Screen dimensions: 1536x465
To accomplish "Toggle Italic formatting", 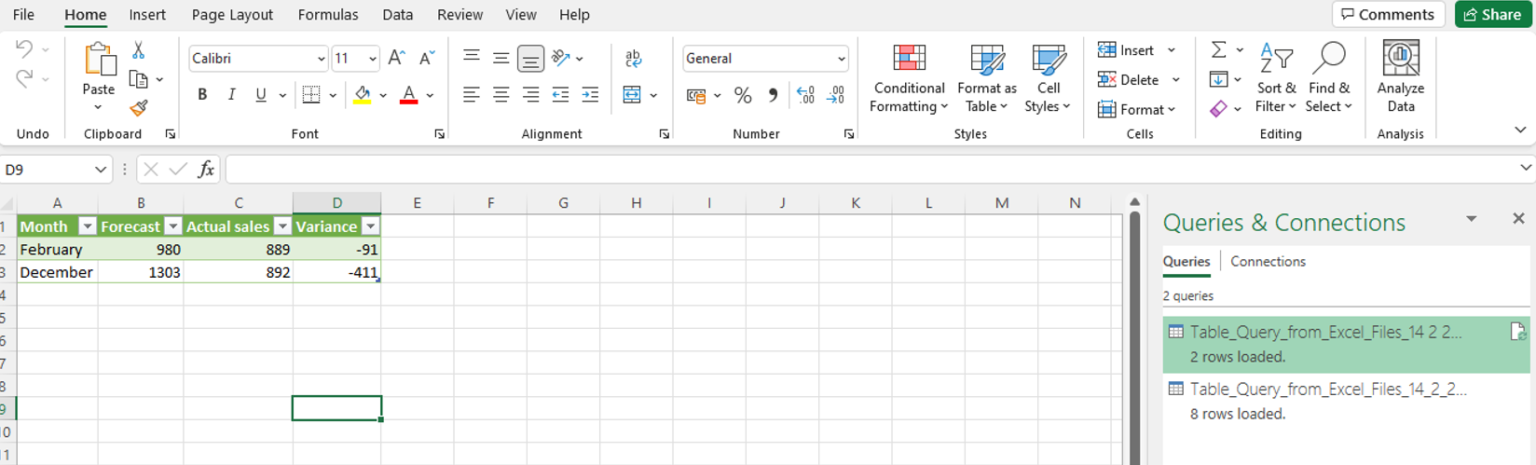I will (x=232, y=95).
